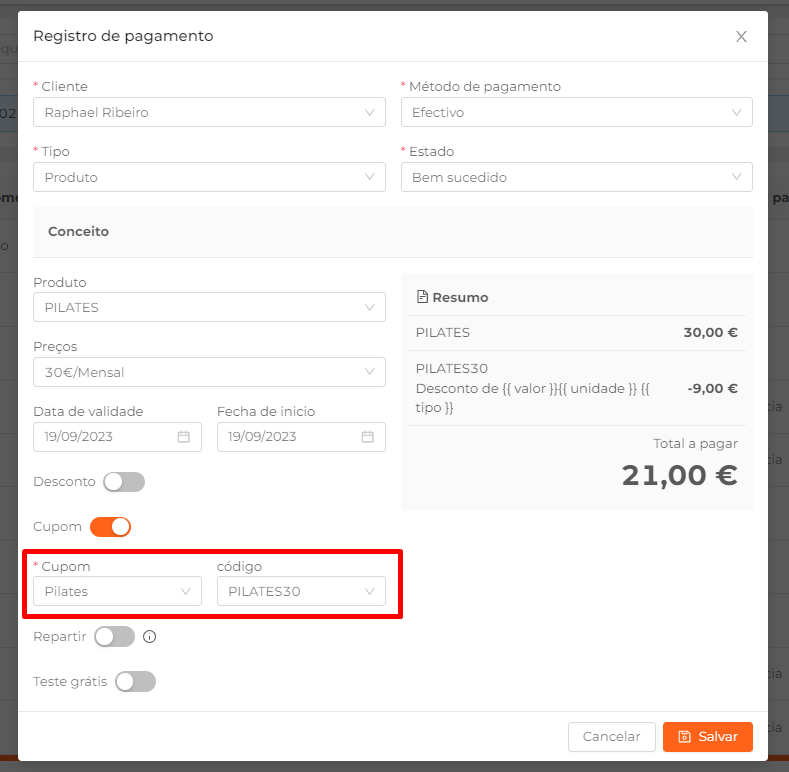Enable the Desconto toggle
Screen dimensions: 789x772
click(x=124, y=482)
